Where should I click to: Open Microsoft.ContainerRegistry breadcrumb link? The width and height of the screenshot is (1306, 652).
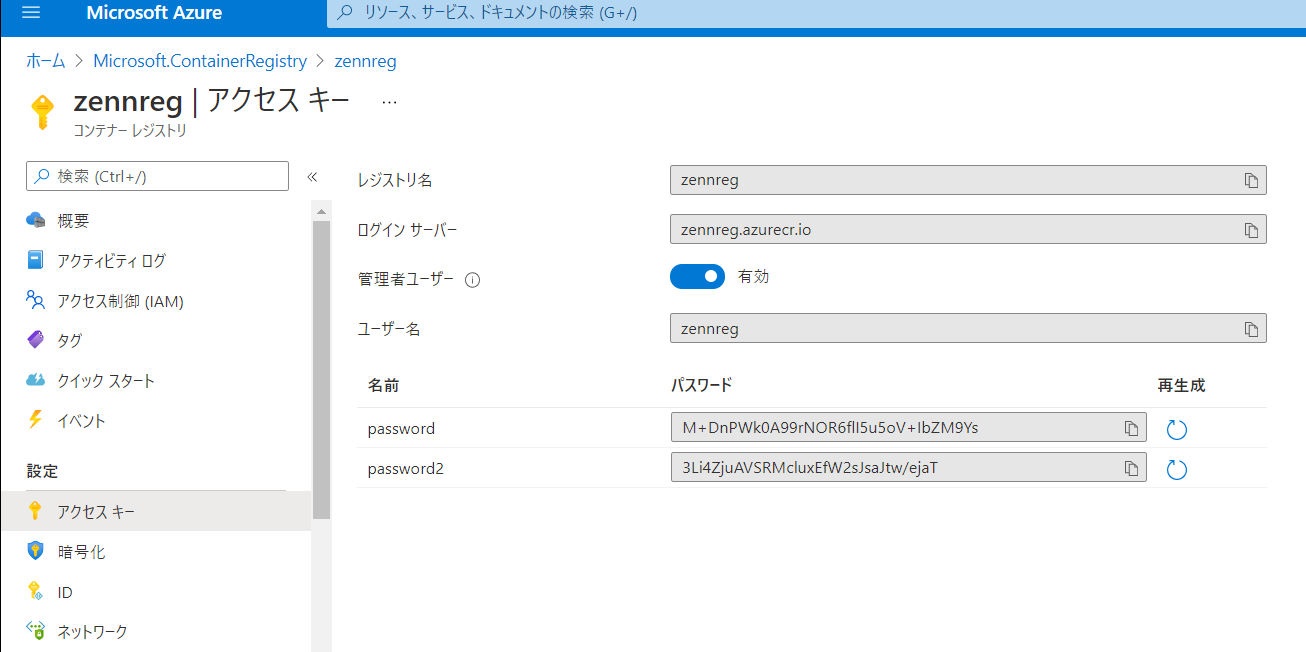(x=200, y=61)
